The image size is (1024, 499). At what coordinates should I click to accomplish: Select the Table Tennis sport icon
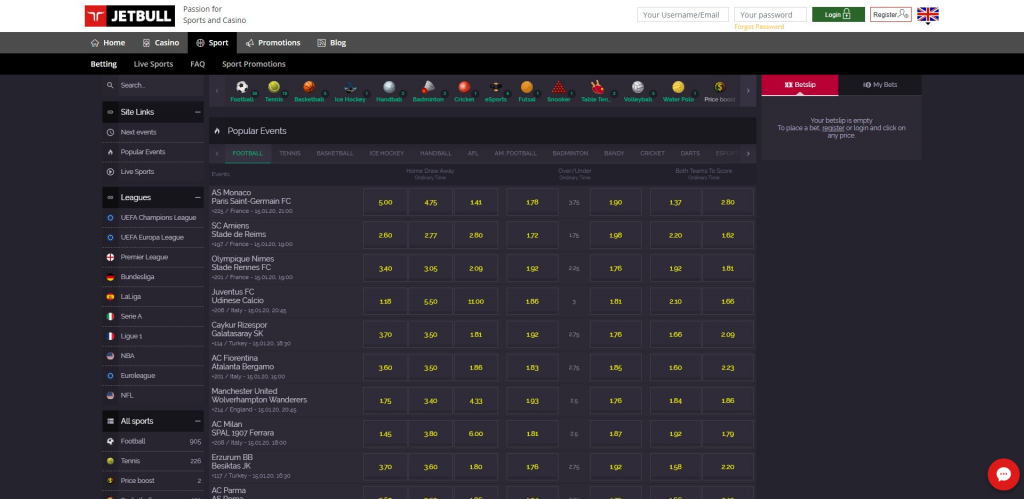tap(596, 91)
